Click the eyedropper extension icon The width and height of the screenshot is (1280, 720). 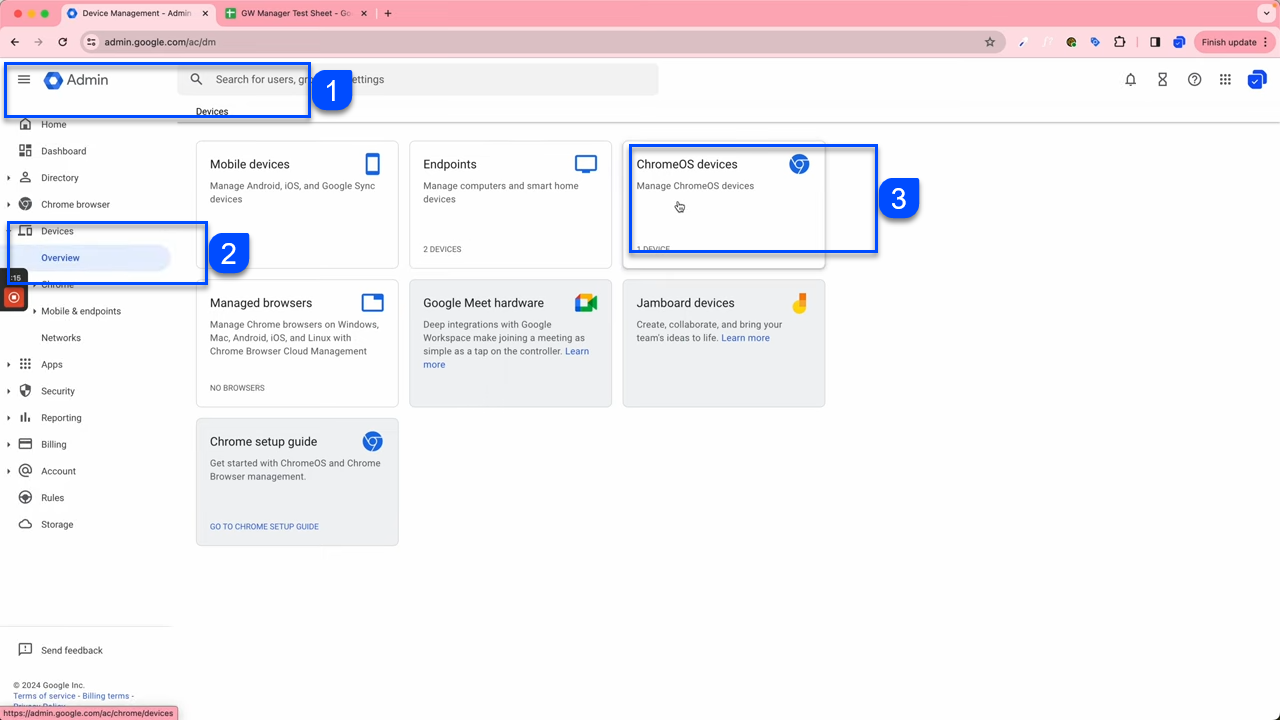(1023, 42)
